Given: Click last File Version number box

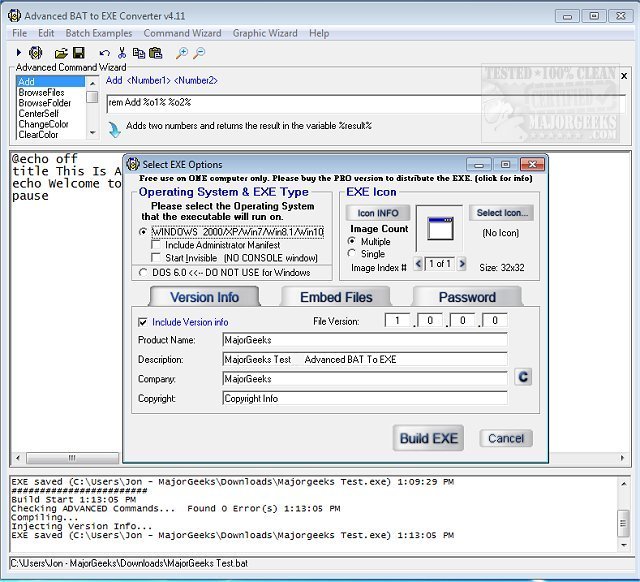Looking at the screenshot, I should 495,320.
